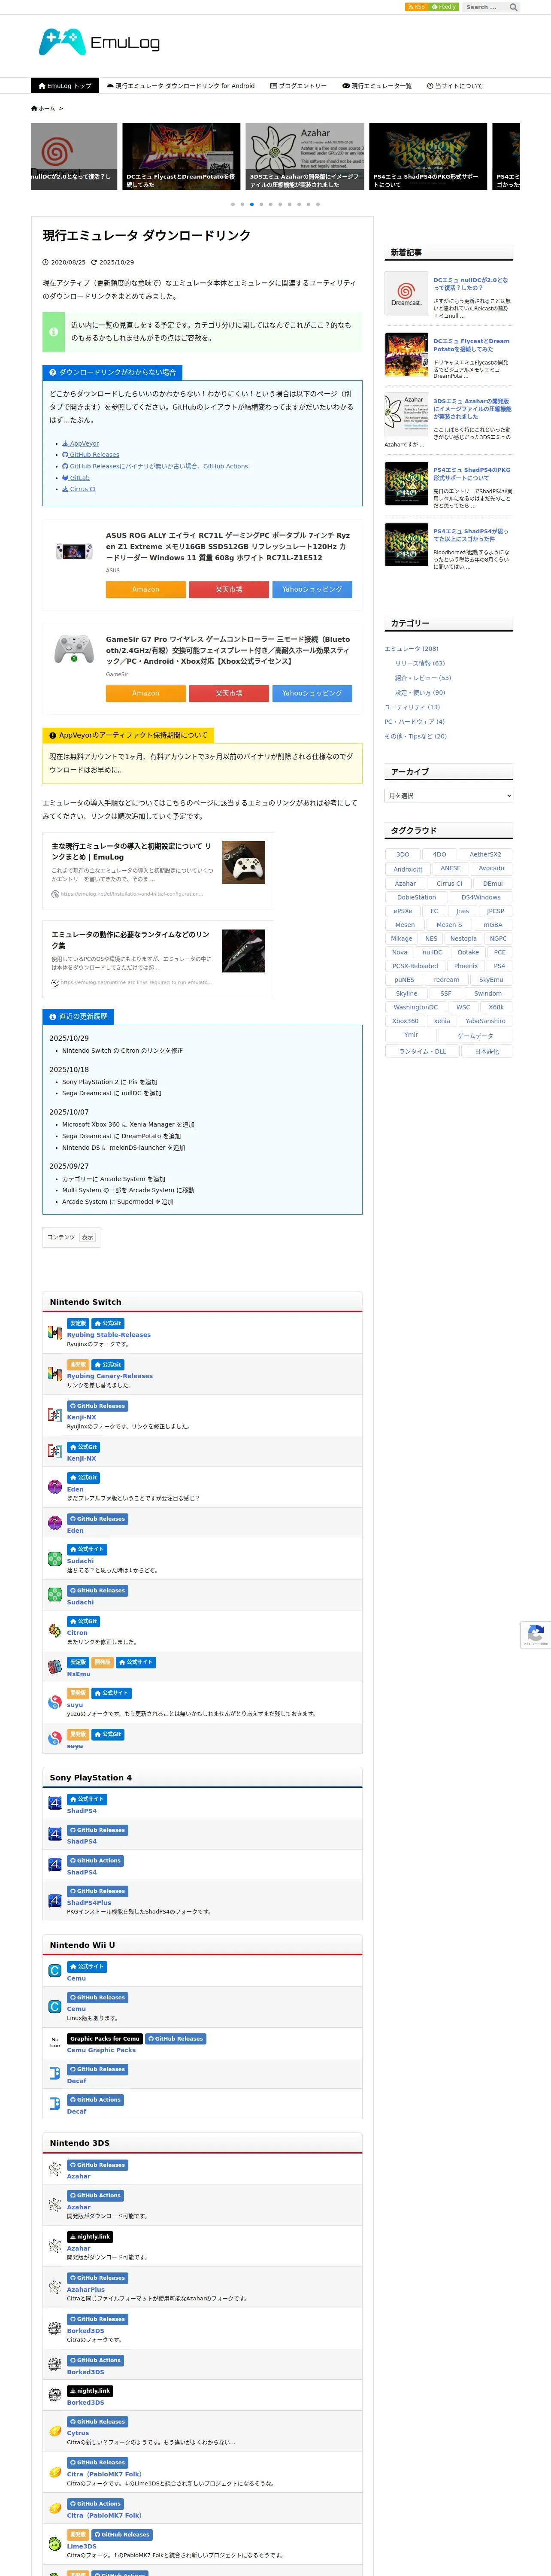
Task: Click into the Search input field
Action: tap(484, 7)
